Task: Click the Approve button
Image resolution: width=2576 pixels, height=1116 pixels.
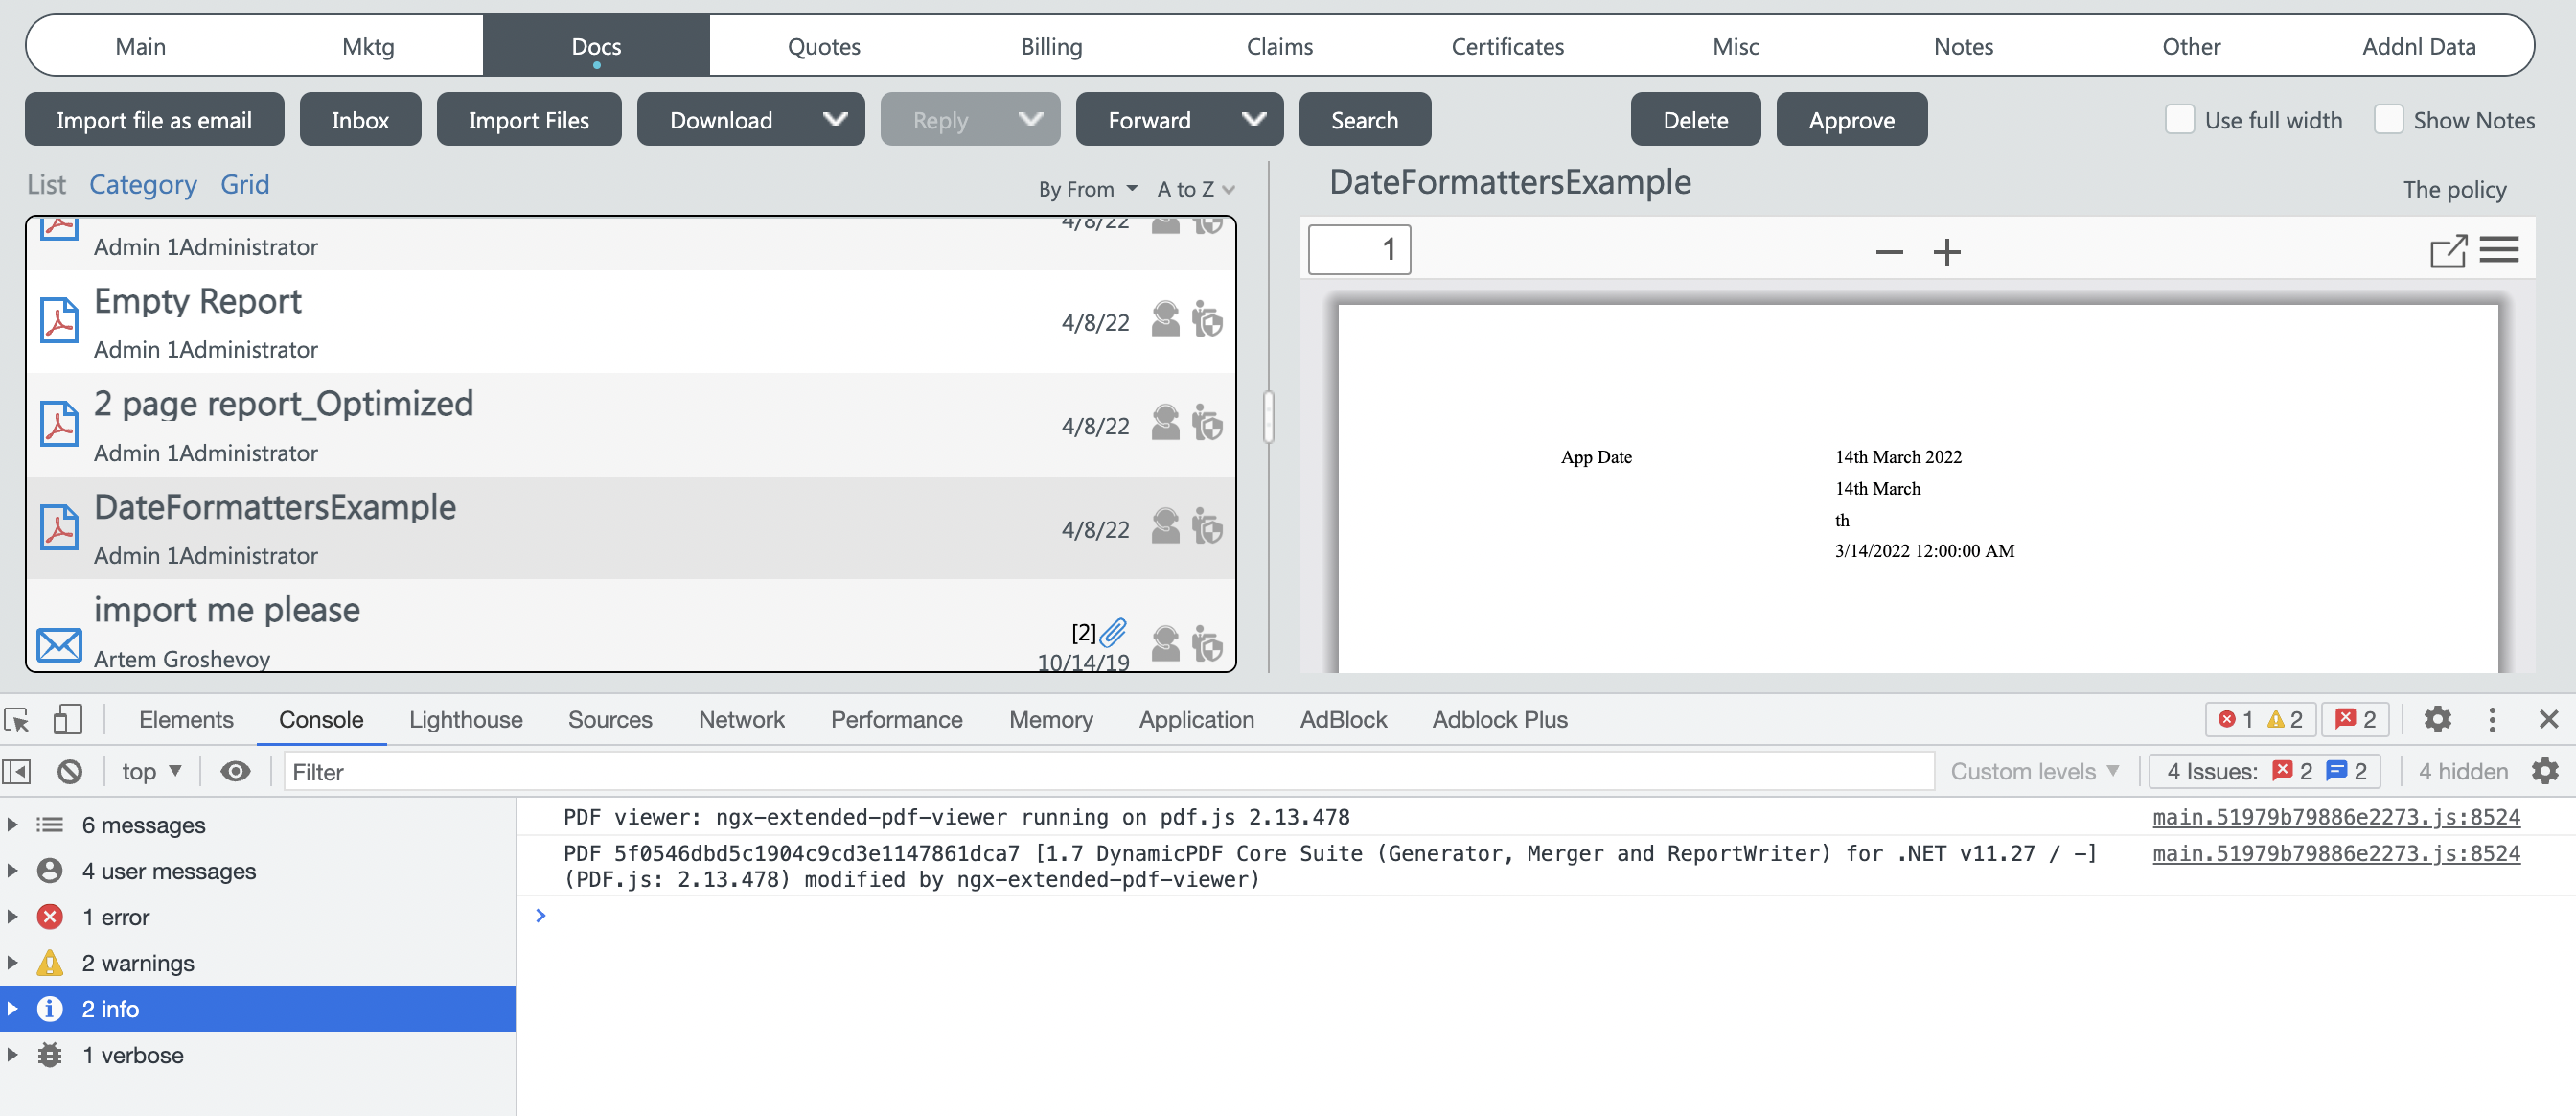Action: click(x=1851, y=119)
